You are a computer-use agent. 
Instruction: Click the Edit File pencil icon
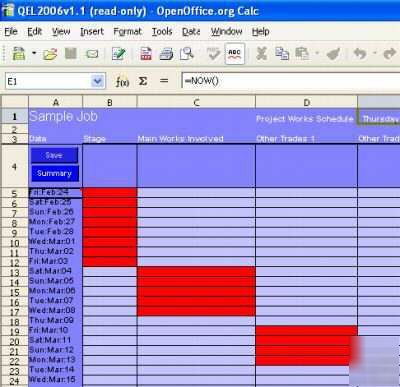tap(118, 54)
